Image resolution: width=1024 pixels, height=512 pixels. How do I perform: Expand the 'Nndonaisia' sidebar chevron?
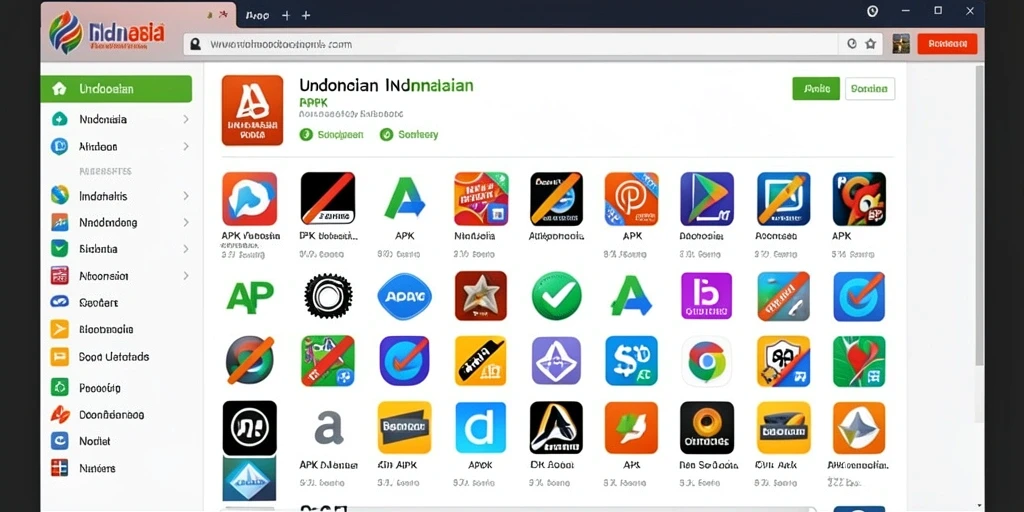pos(186,119)
